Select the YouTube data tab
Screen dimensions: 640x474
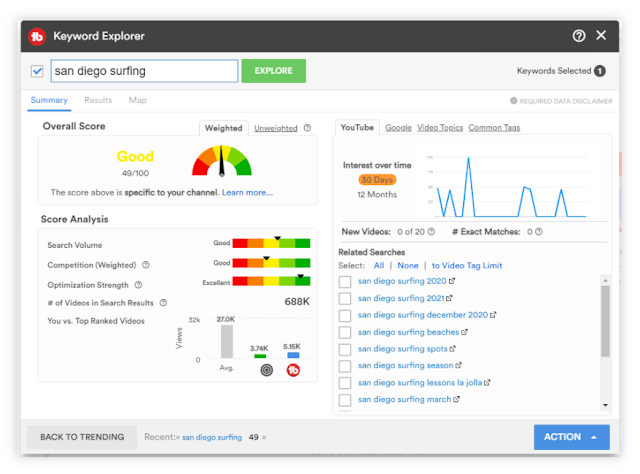357,127
